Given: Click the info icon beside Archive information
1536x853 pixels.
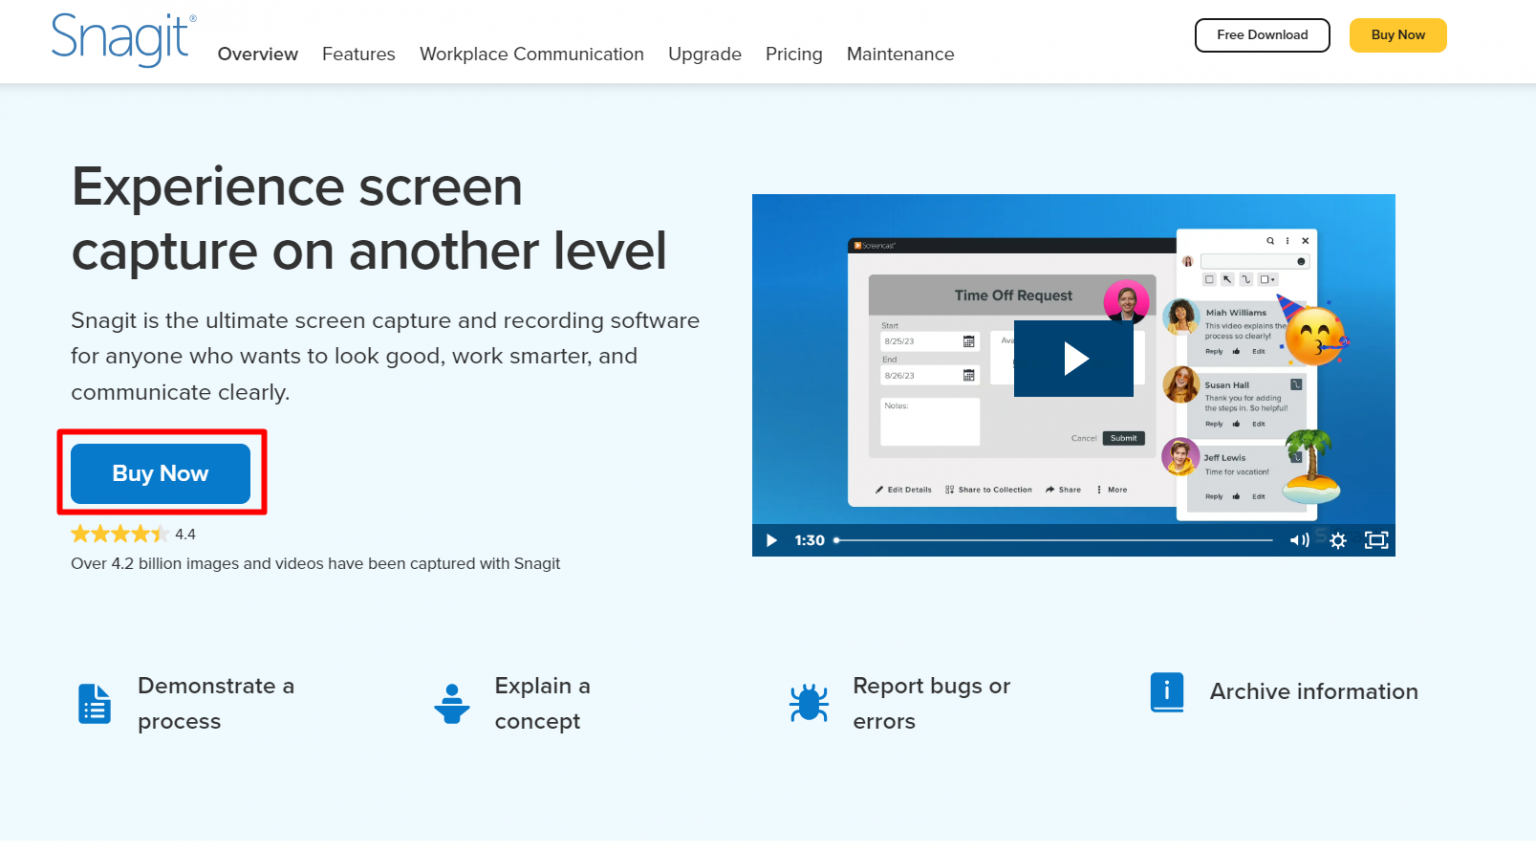Looking at the screenshot, I should [x=1166, y=691].
